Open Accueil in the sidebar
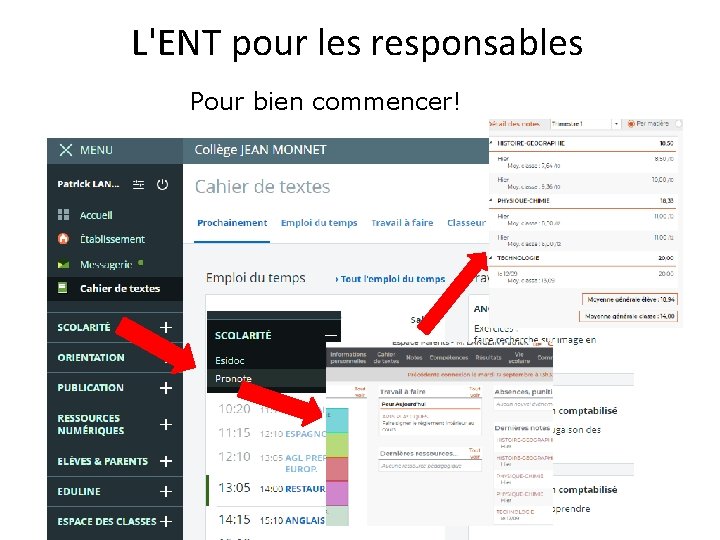The width and height of the screenshot is (720, 540). click(96, 215)
